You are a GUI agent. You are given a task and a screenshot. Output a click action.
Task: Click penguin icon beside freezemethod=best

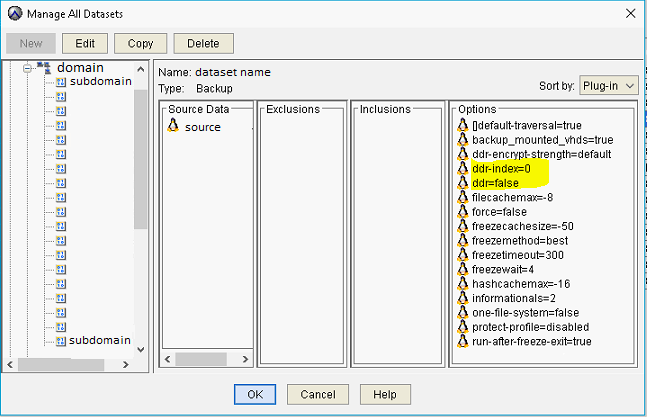coord(463,241)
